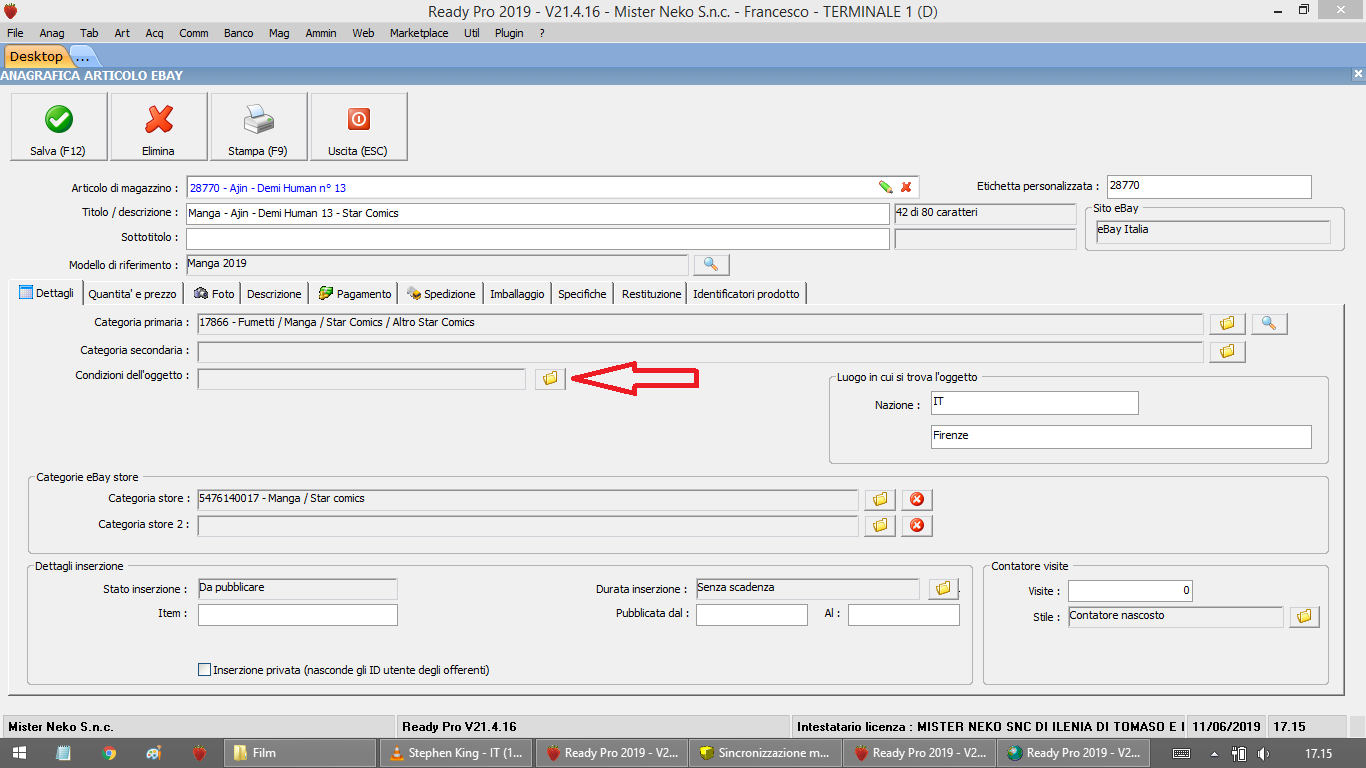This screenshot has height=768, width=1366.
Task: Choose Categoria store 2 via folder icon
Action: (880, 525)
